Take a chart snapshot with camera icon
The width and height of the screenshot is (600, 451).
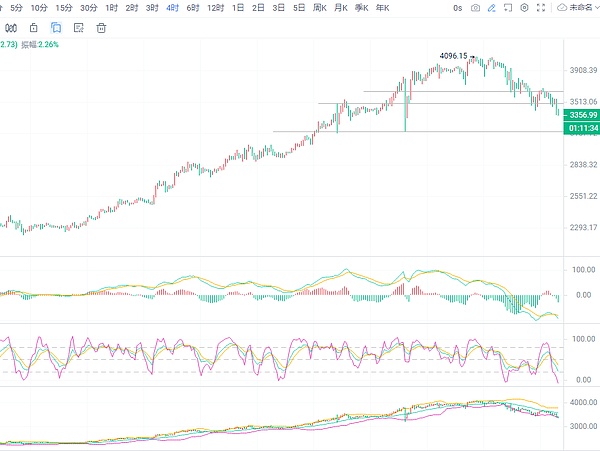pyautogui.click(x=475, y=8)
